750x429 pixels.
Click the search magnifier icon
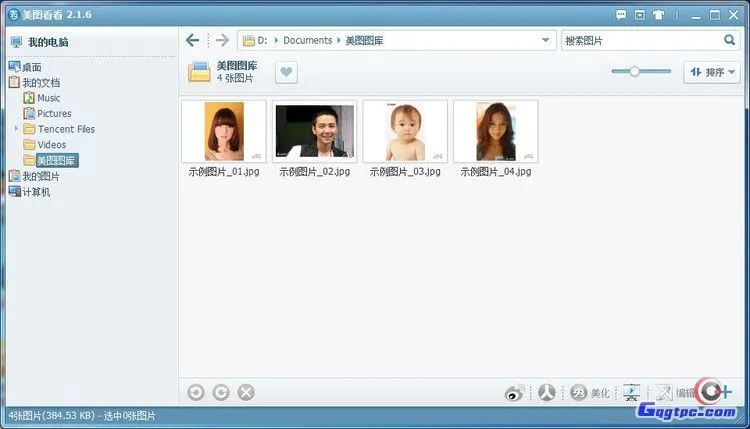pyautogui.click(x=729, y=41)
